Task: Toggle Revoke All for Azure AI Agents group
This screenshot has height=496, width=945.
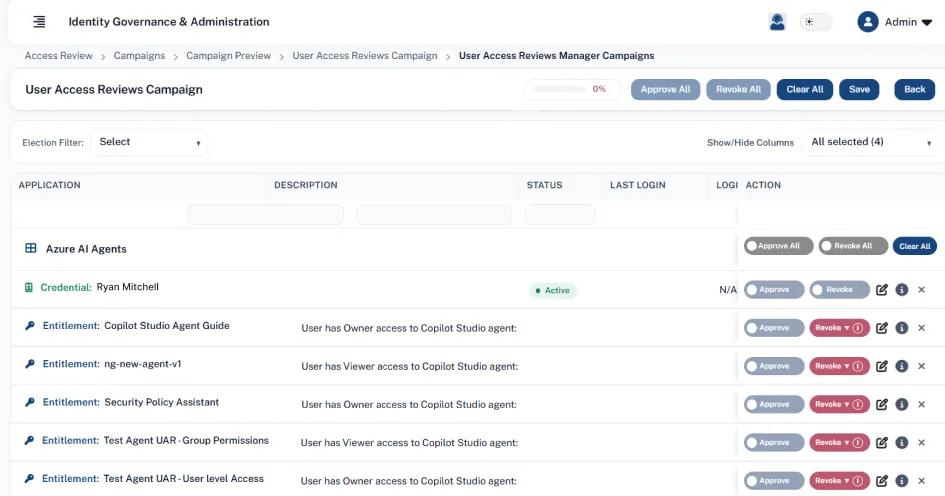Action: [853, 246]
